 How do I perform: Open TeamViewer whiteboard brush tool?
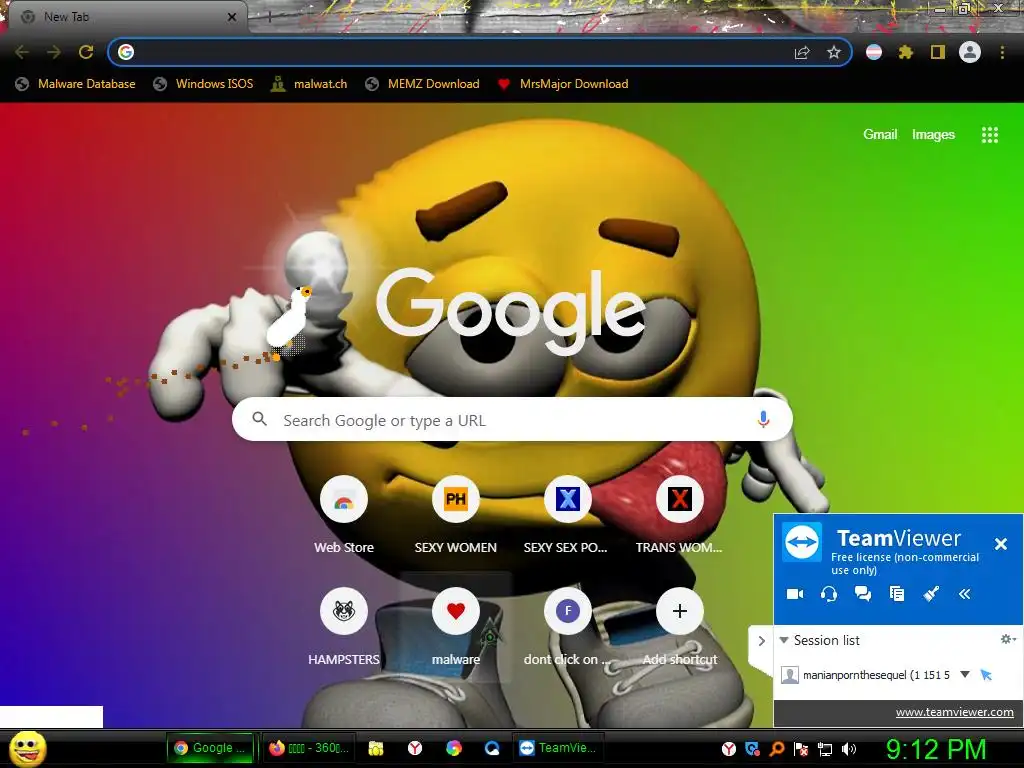tap(931, 594)
